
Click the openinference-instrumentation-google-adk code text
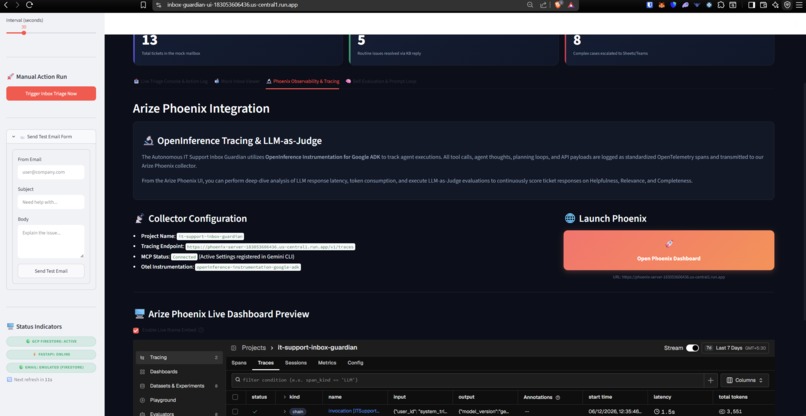coord(248,267)
